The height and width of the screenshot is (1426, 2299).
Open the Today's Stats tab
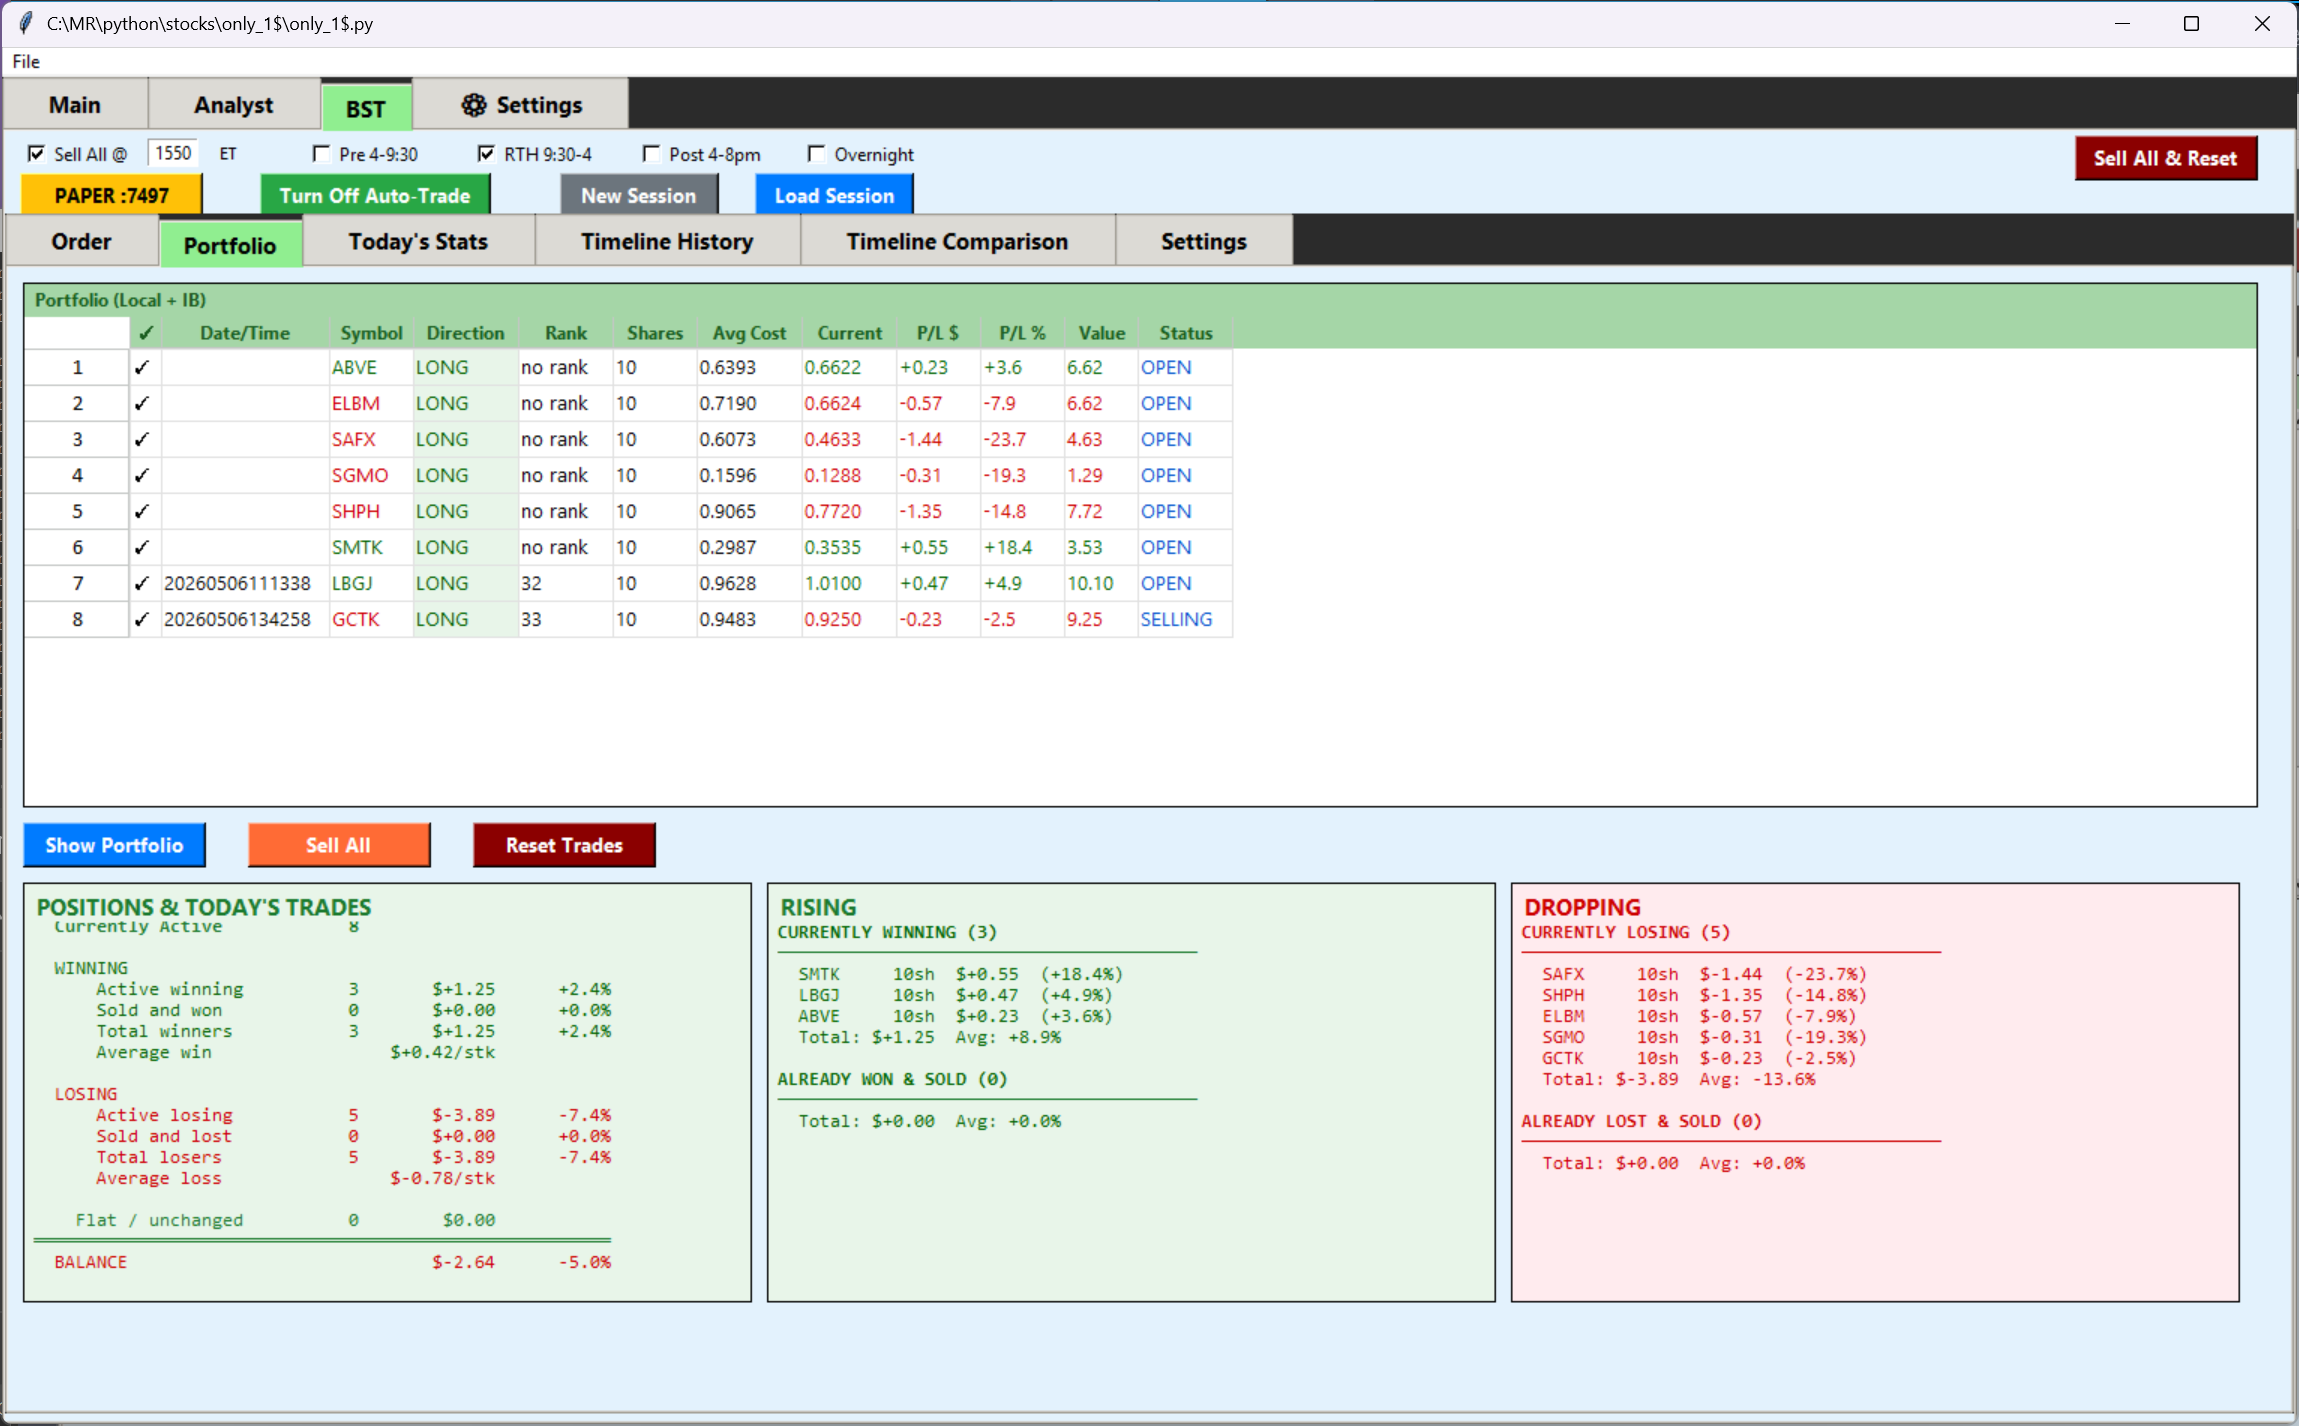point(418,242)
